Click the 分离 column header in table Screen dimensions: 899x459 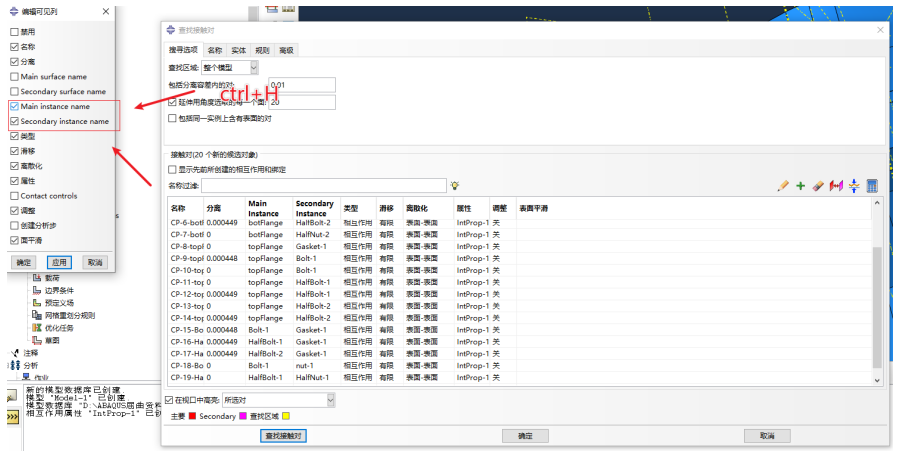[x=224, y=209]
